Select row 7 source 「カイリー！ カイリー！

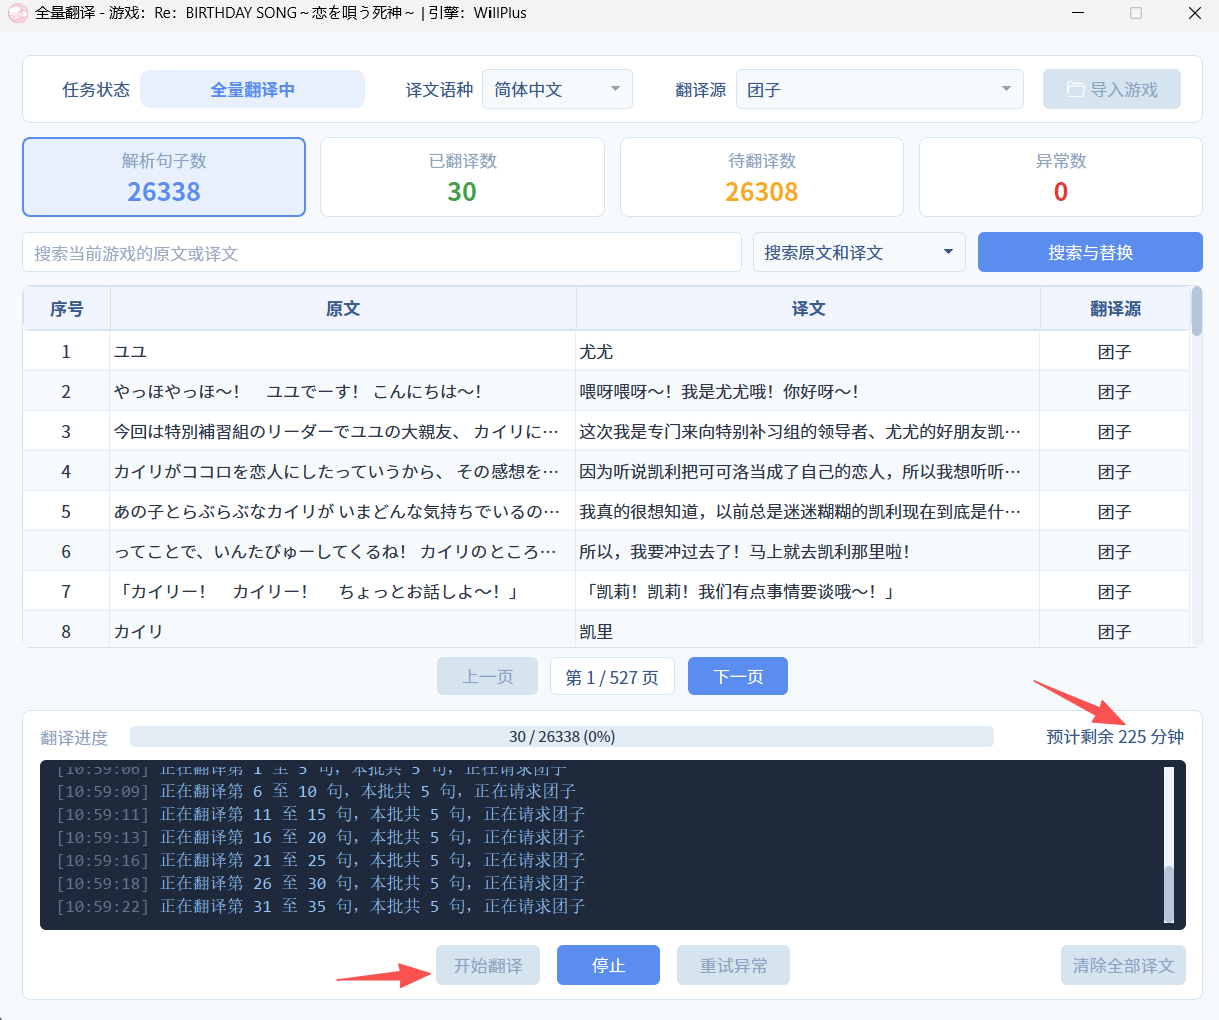[343, 591]
